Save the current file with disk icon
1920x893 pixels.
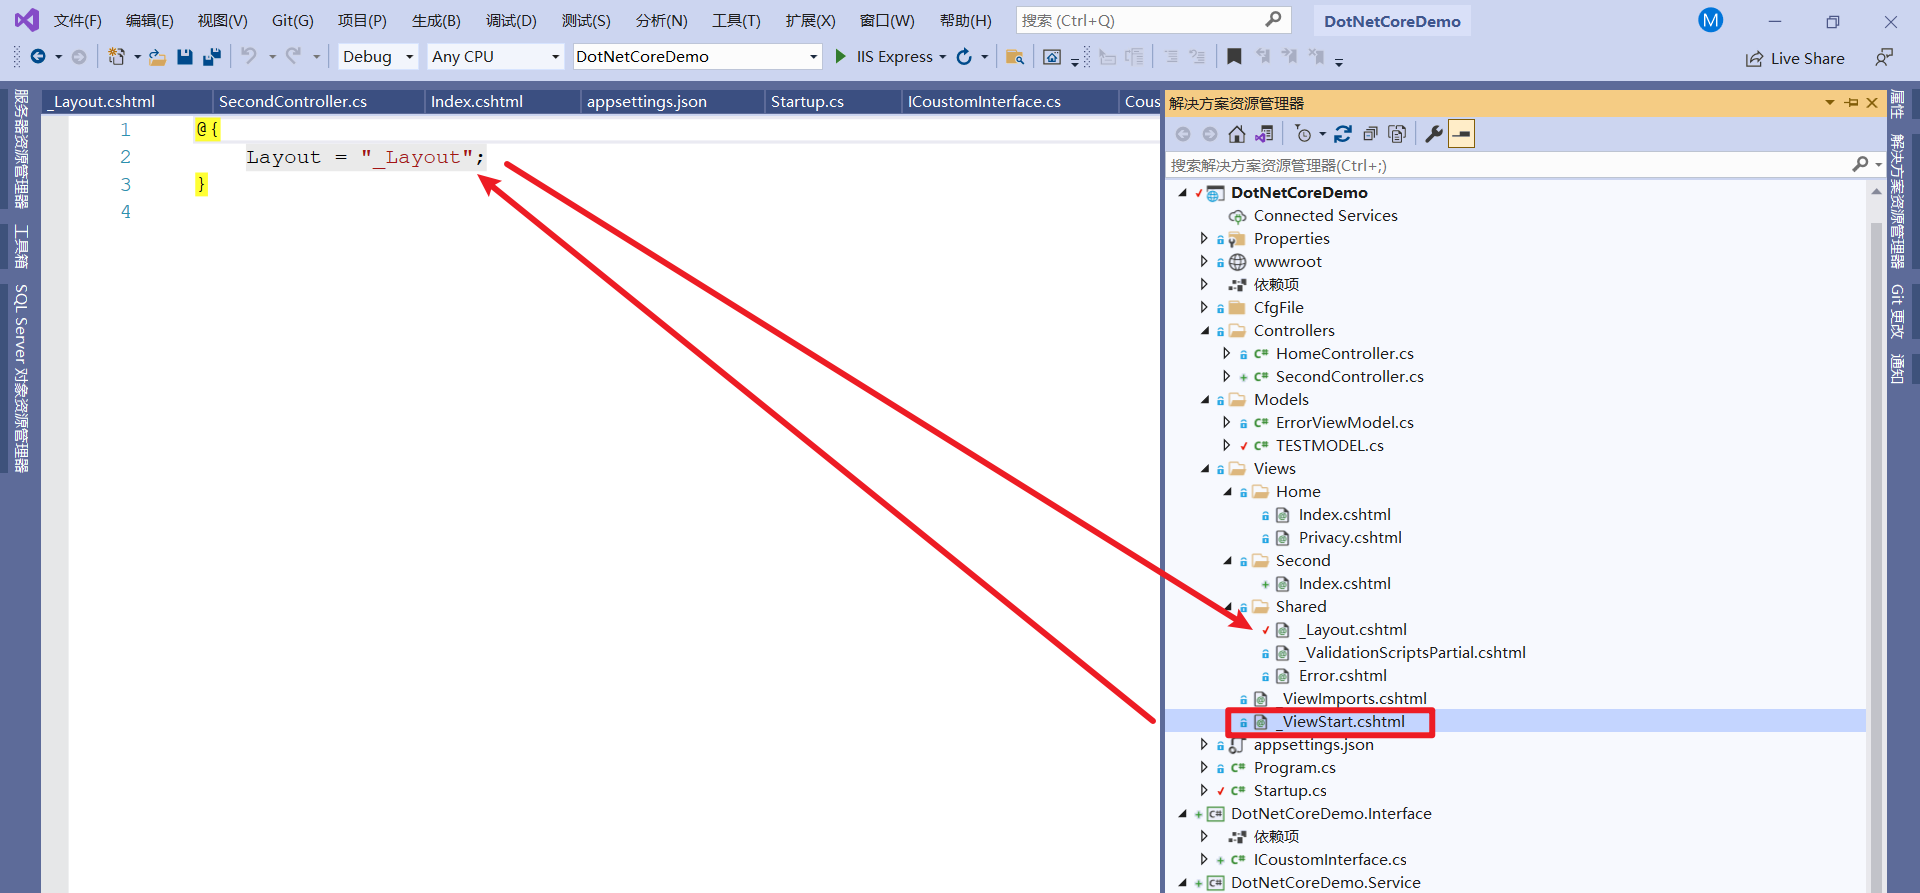184,57
